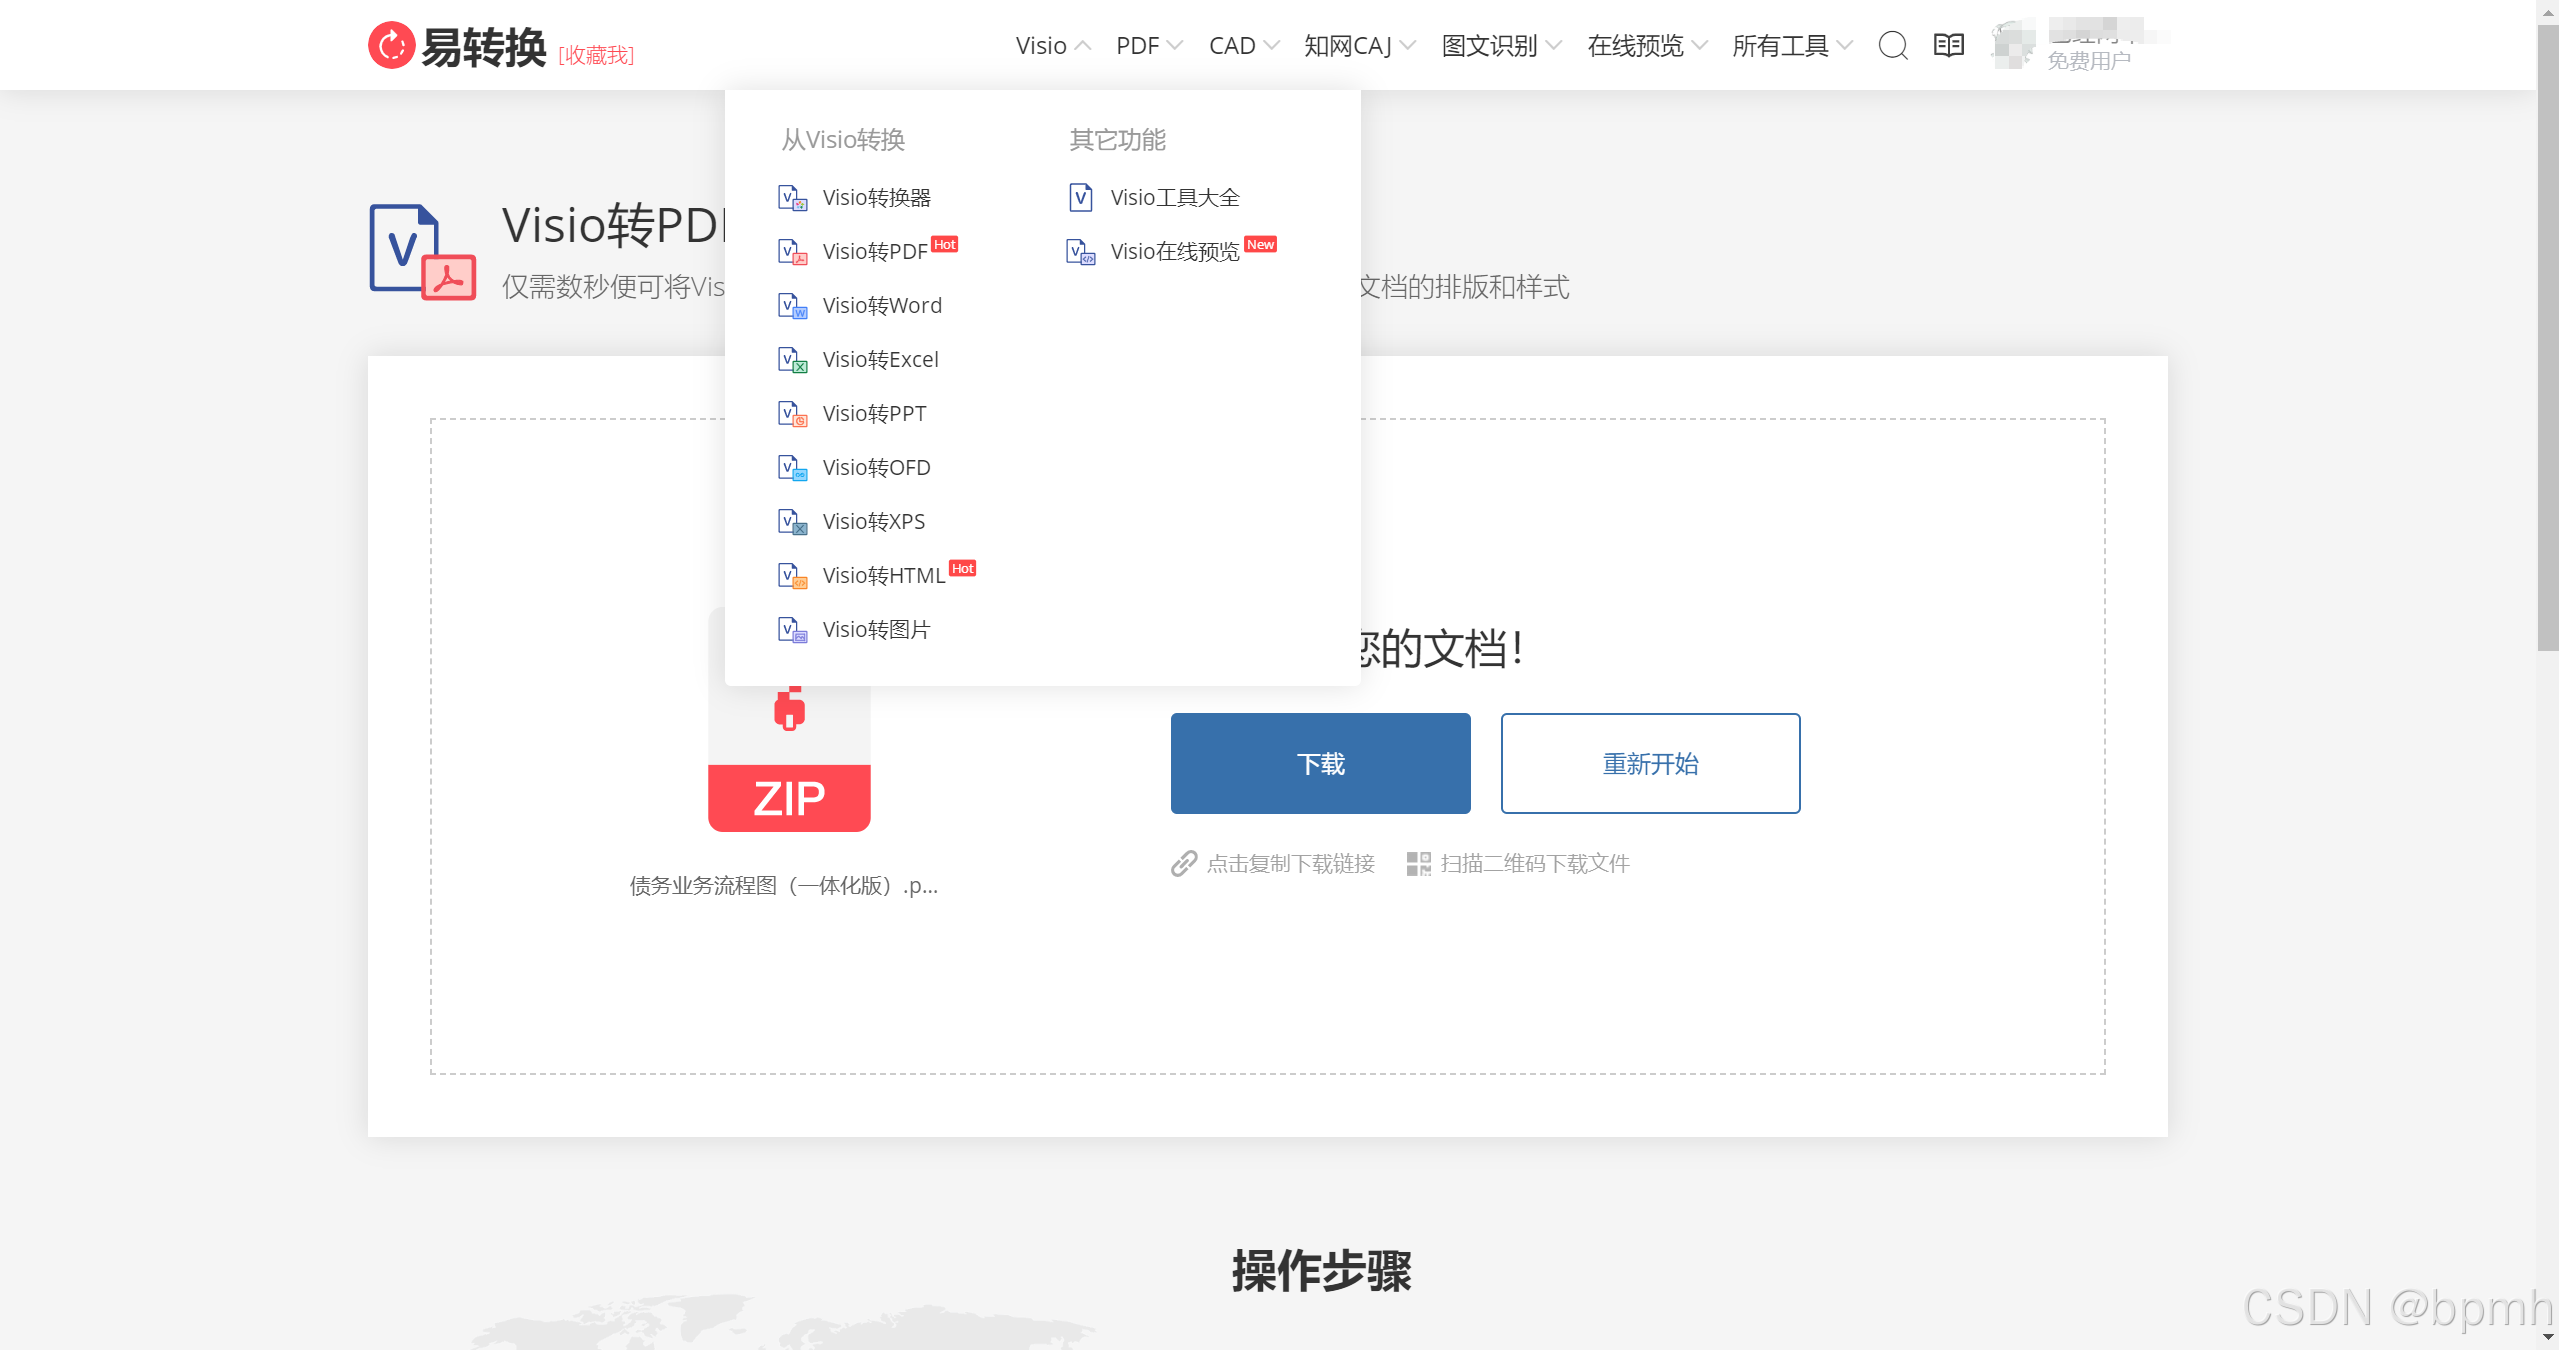The height and width of the screenshot is (1350, 2559).
Task: Click the 重新开始 button
Action: (1650, 763)
